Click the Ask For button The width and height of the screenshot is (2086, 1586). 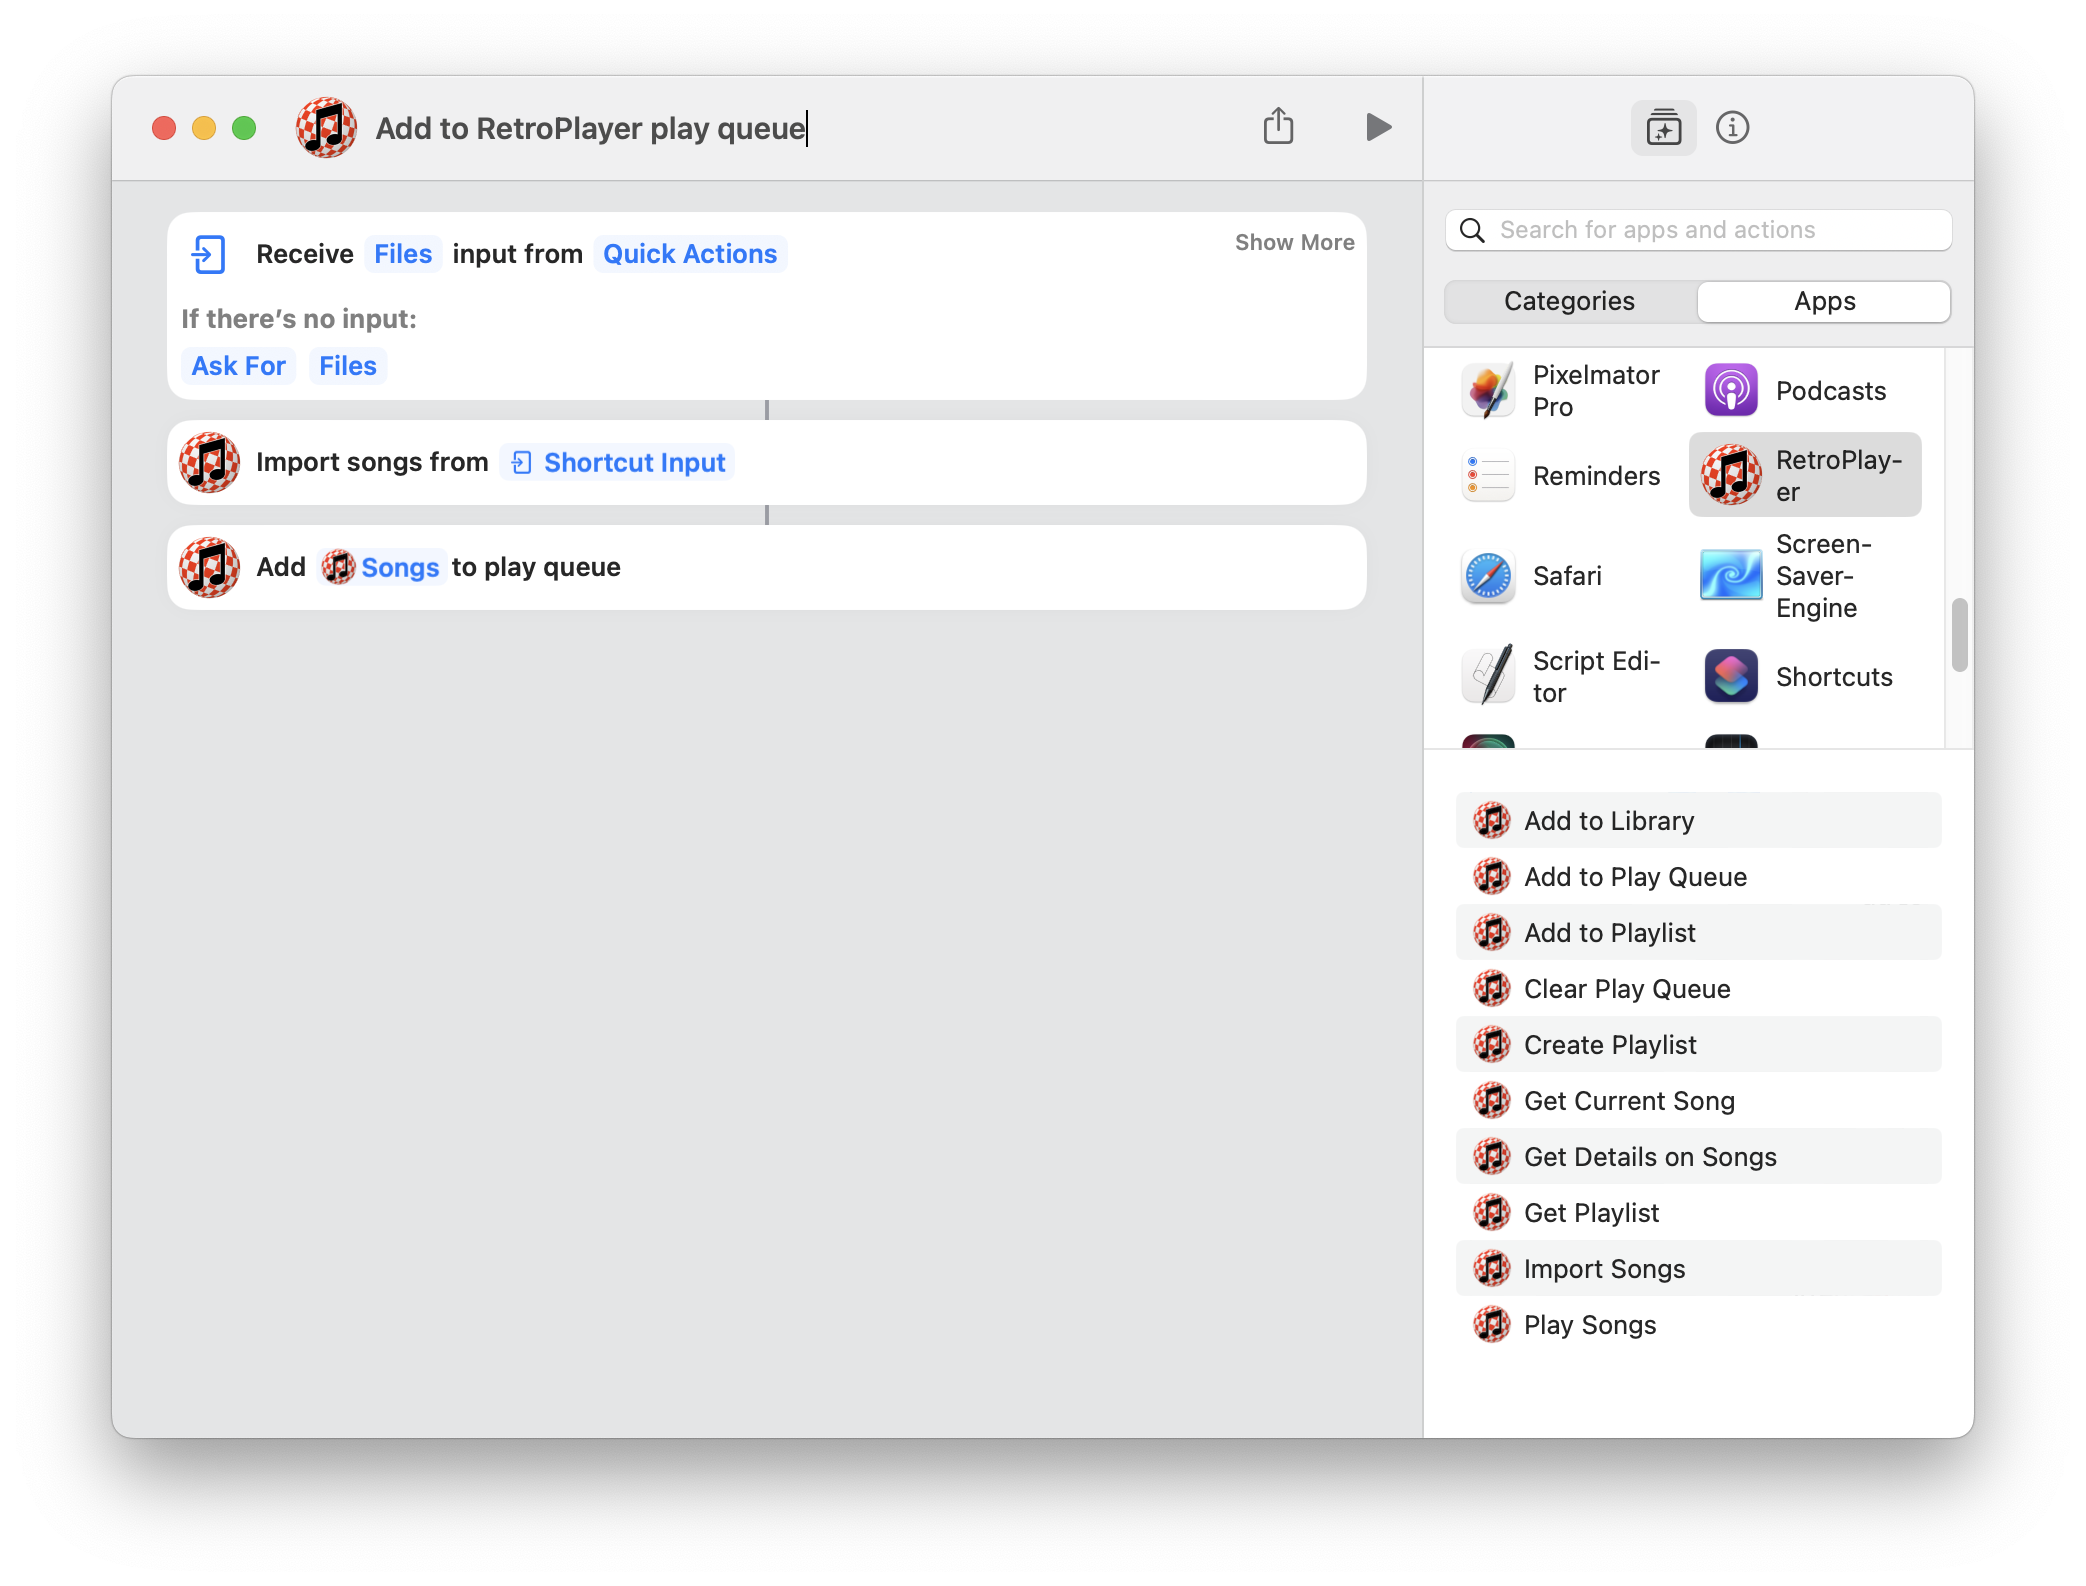point(238,365)
